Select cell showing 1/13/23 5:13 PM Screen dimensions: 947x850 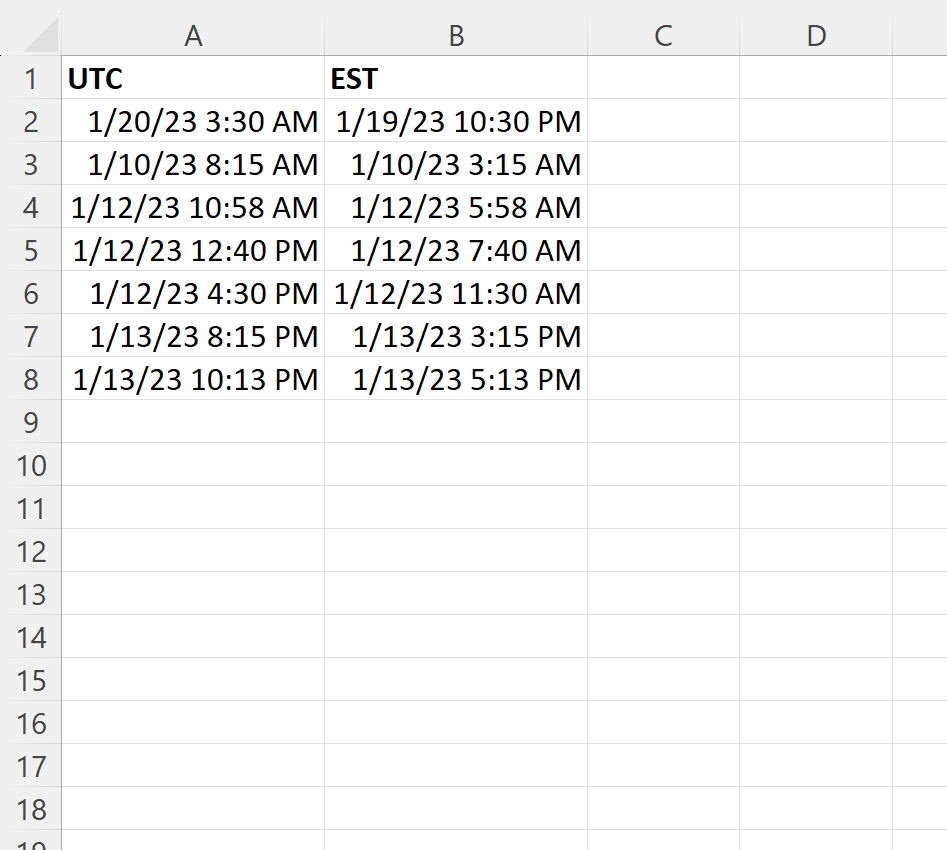pyautogui.click(x=456, y=379)
